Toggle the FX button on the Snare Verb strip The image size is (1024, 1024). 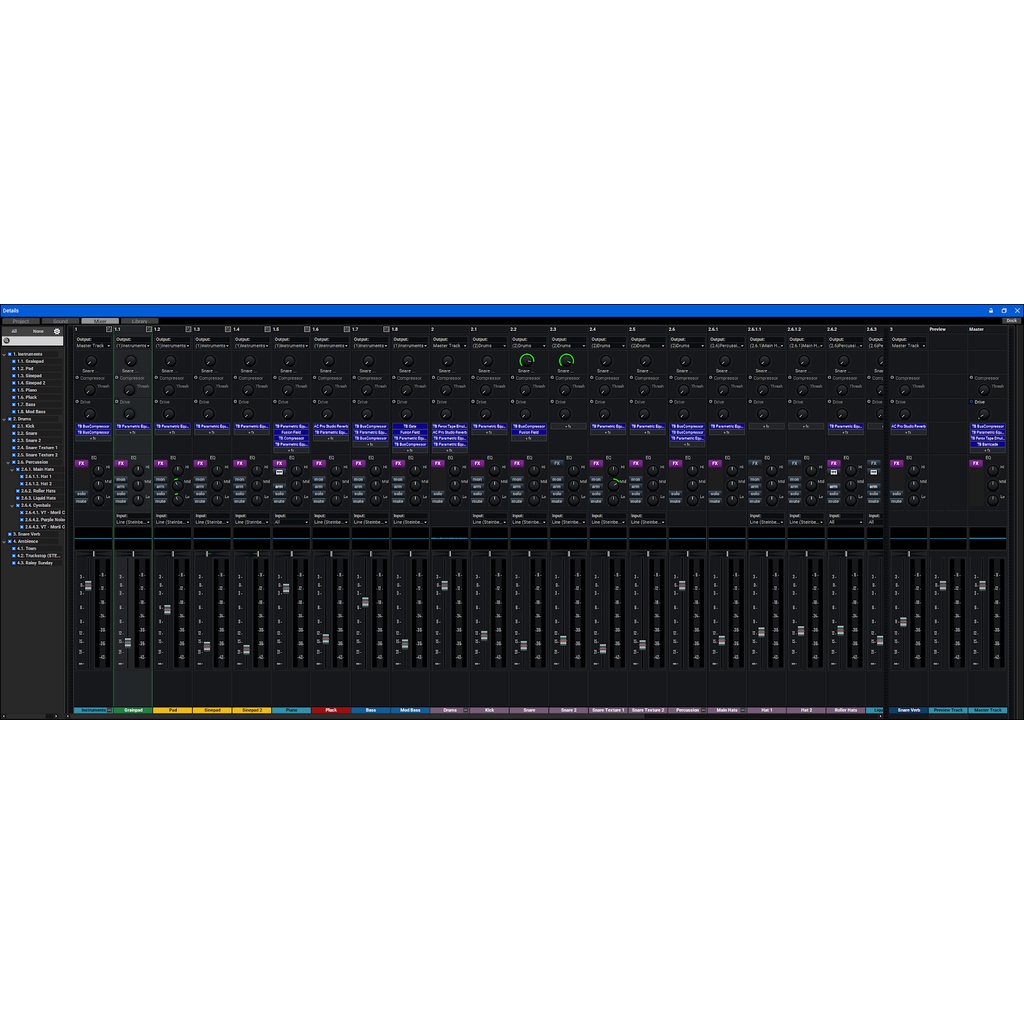tap(897, 463)
